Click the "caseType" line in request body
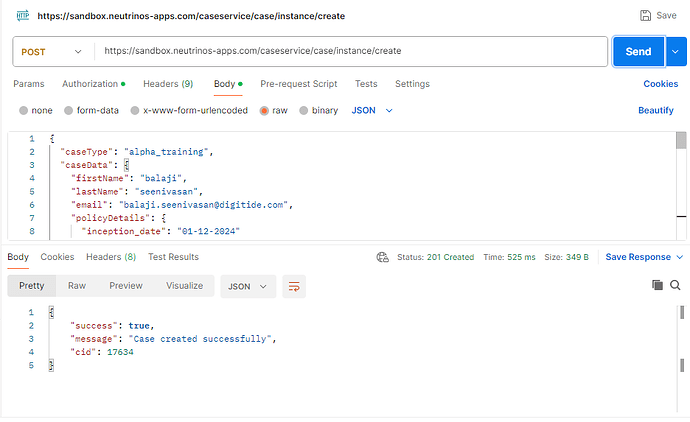The image size is (690, 422). [x=137, y=152]
